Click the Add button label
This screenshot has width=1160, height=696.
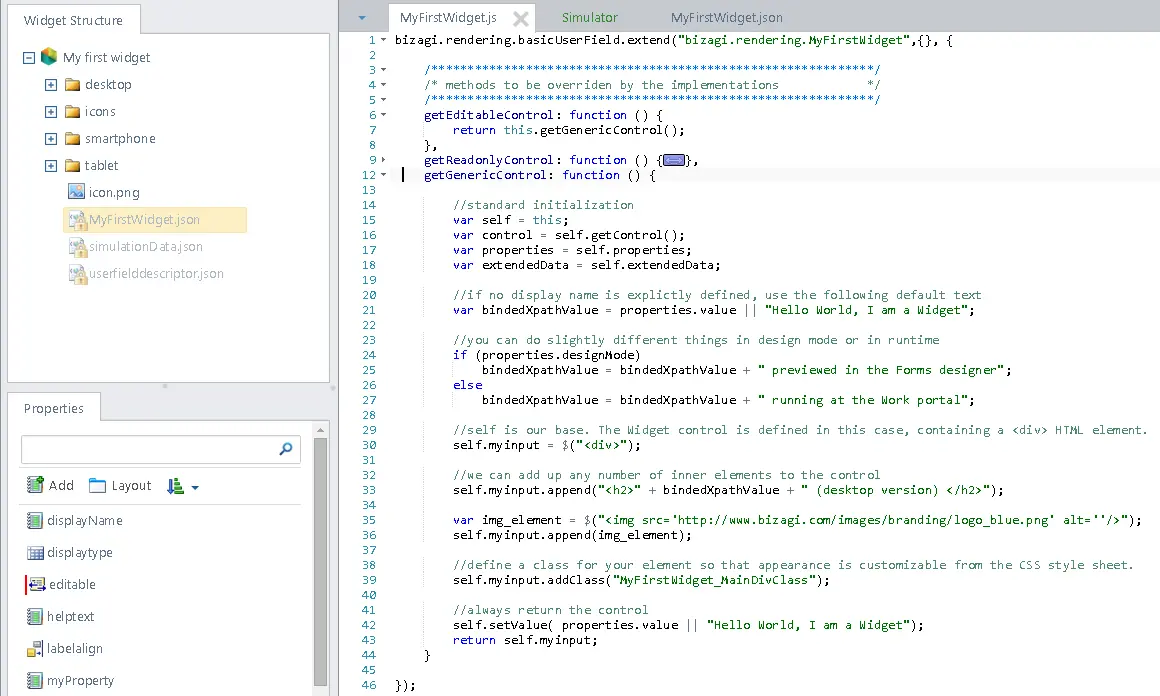coord(61,486)
